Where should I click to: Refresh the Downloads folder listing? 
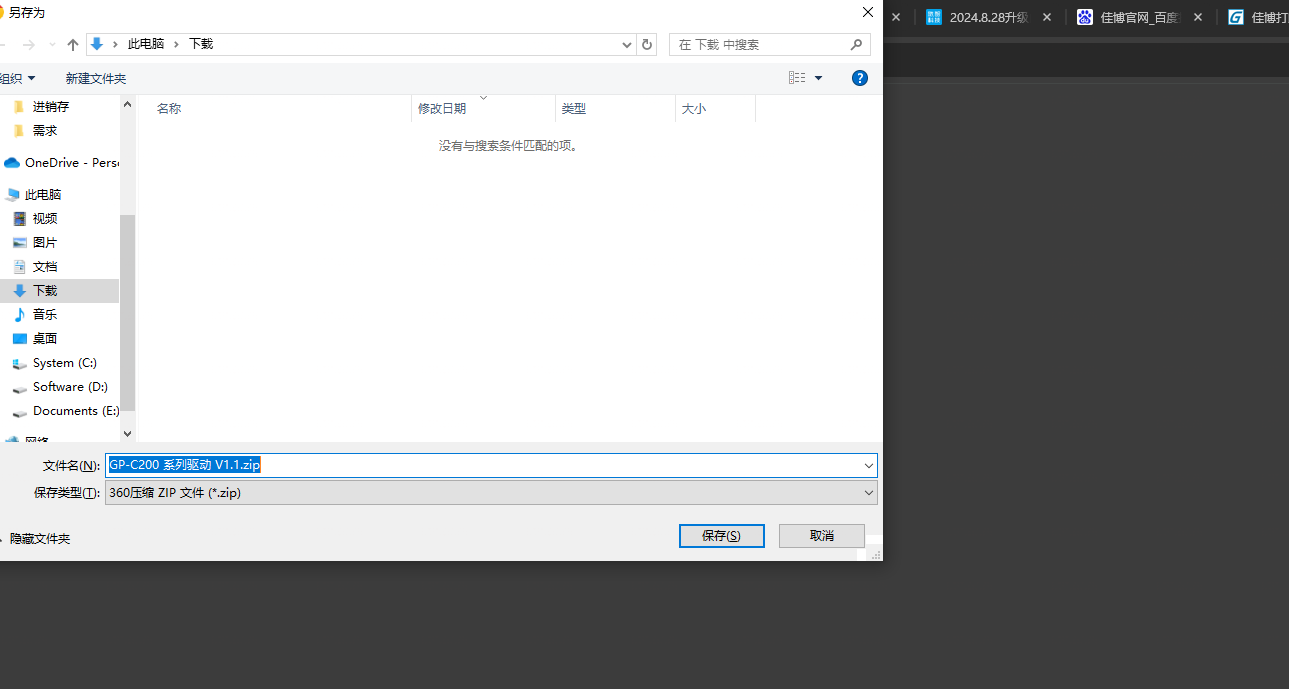click(647, 45)
